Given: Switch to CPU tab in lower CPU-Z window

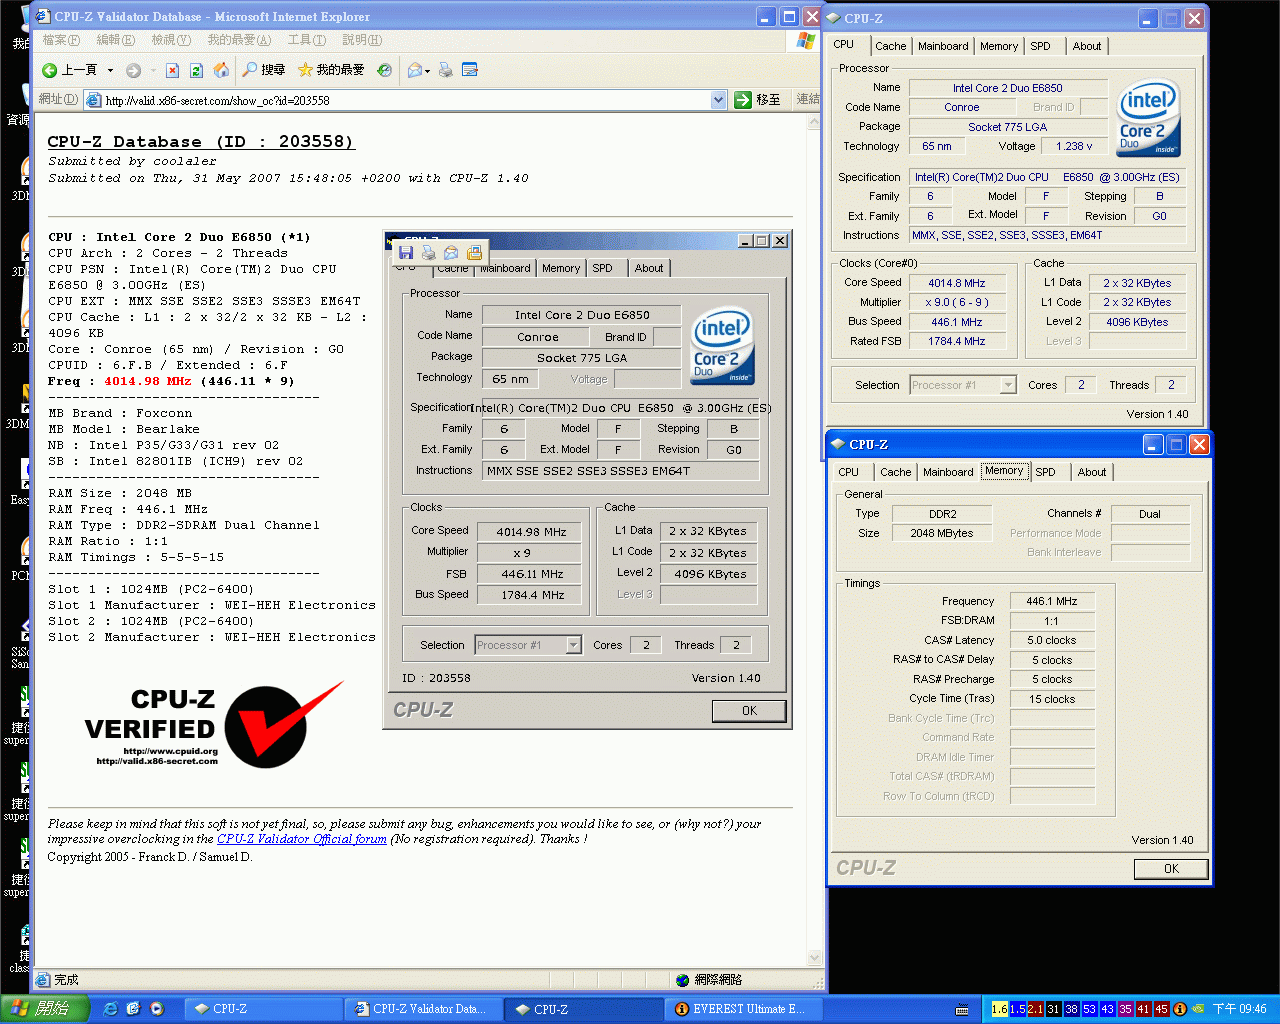Looking at the screenshot, I should click(x=848, y=472).
